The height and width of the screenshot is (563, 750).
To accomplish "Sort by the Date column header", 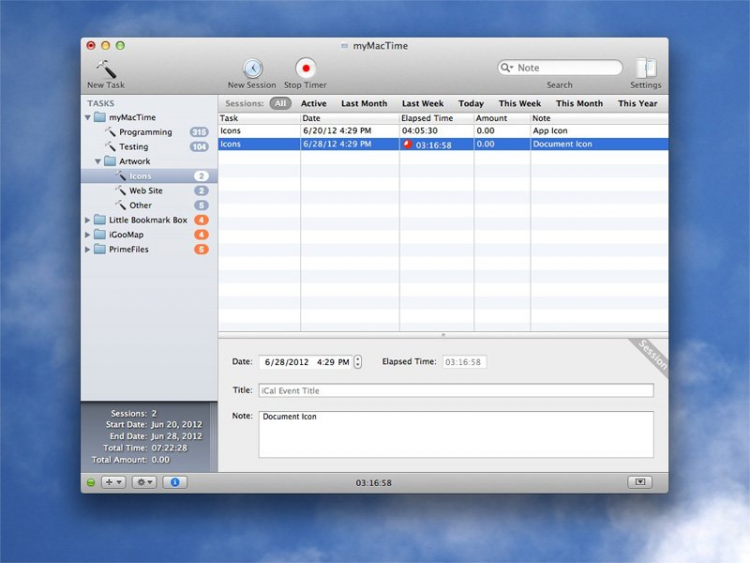I will pyautogui.click(x=350, y=118).
